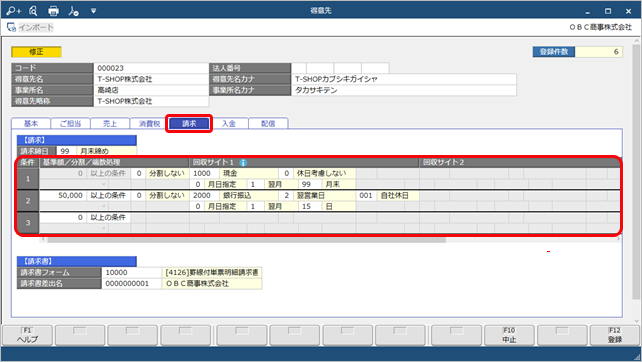The width and height of the screenshot is (642, 362).
Task: Click the F12 登録 button
Action: coord(615,335)
